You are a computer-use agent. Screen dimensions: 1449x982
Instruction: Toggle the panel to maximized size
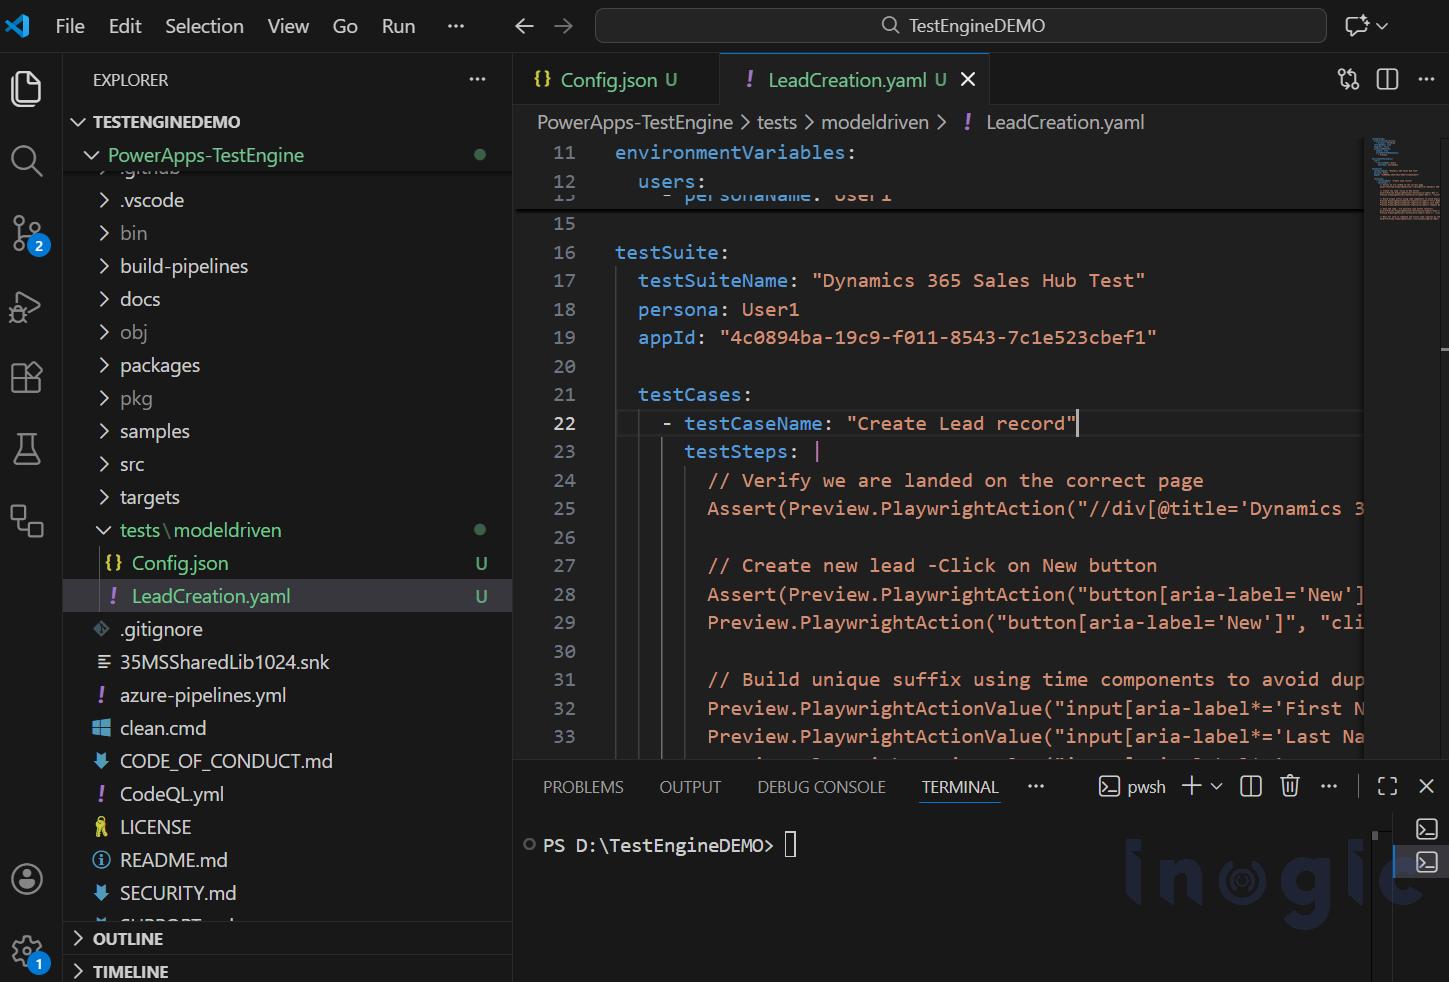tap(1386, 786)
